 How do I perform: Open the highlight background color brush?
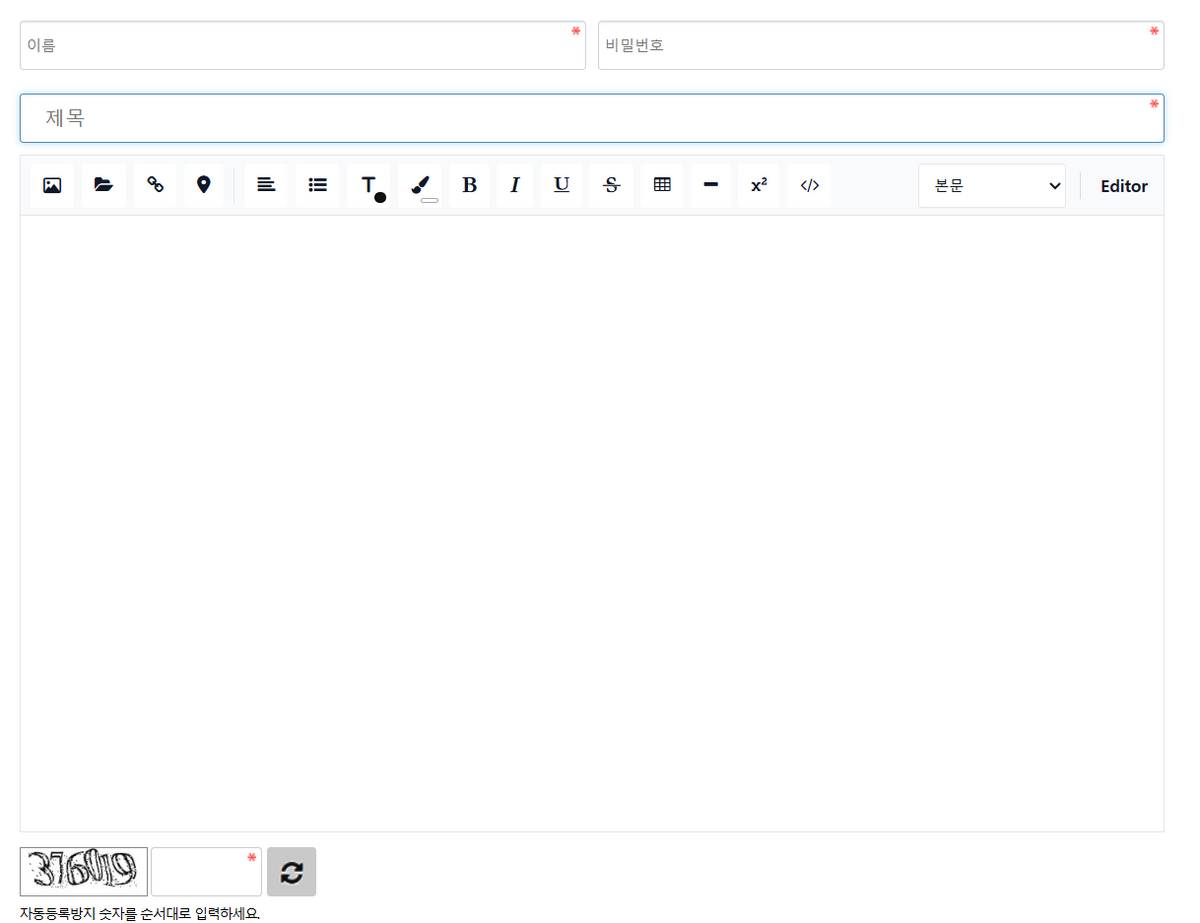coord(421,186)
